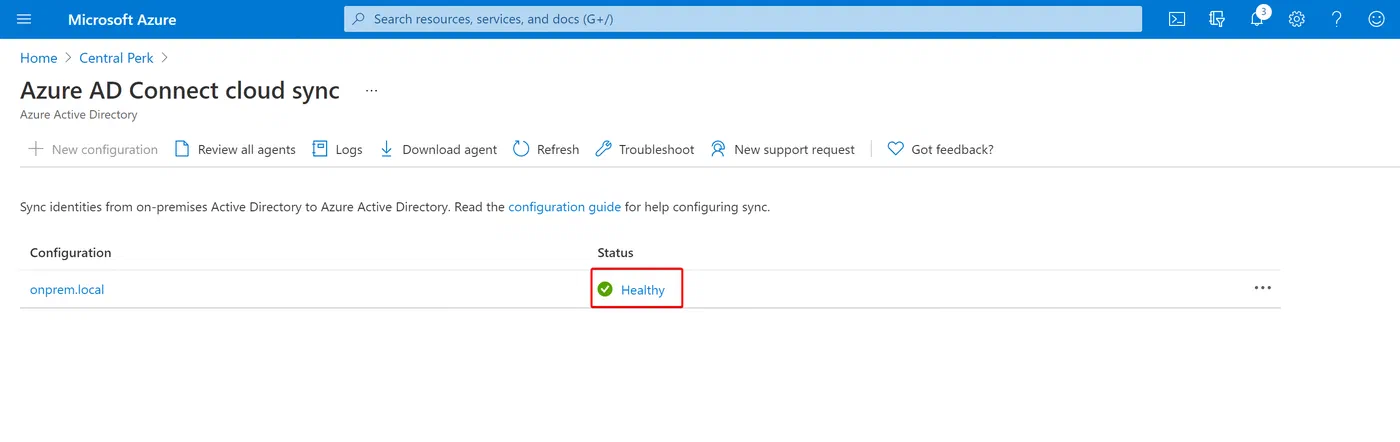Go to the Central Perk breadcrumb
This screenshot has width=1400, height=442.
(117, 58)
